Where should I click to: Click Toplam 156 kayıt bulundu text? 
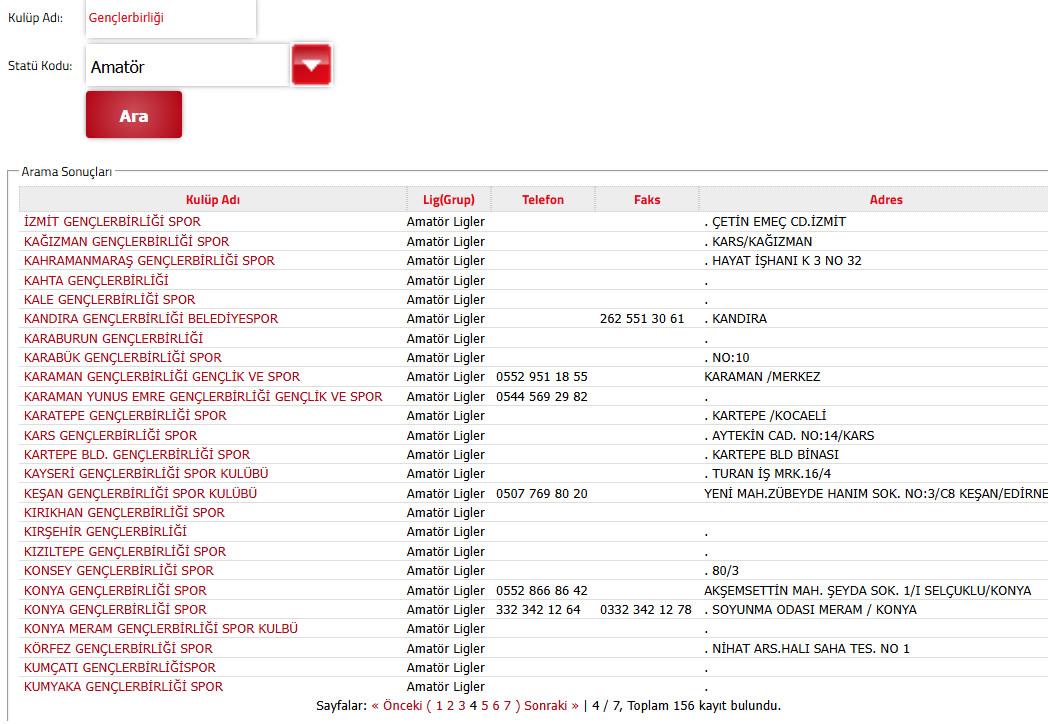704,706
